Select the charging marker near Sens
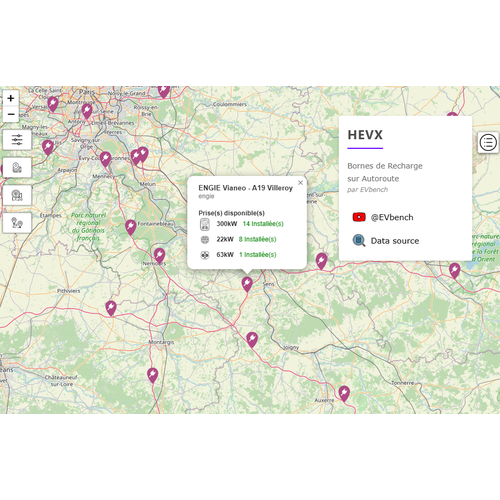 247,284
